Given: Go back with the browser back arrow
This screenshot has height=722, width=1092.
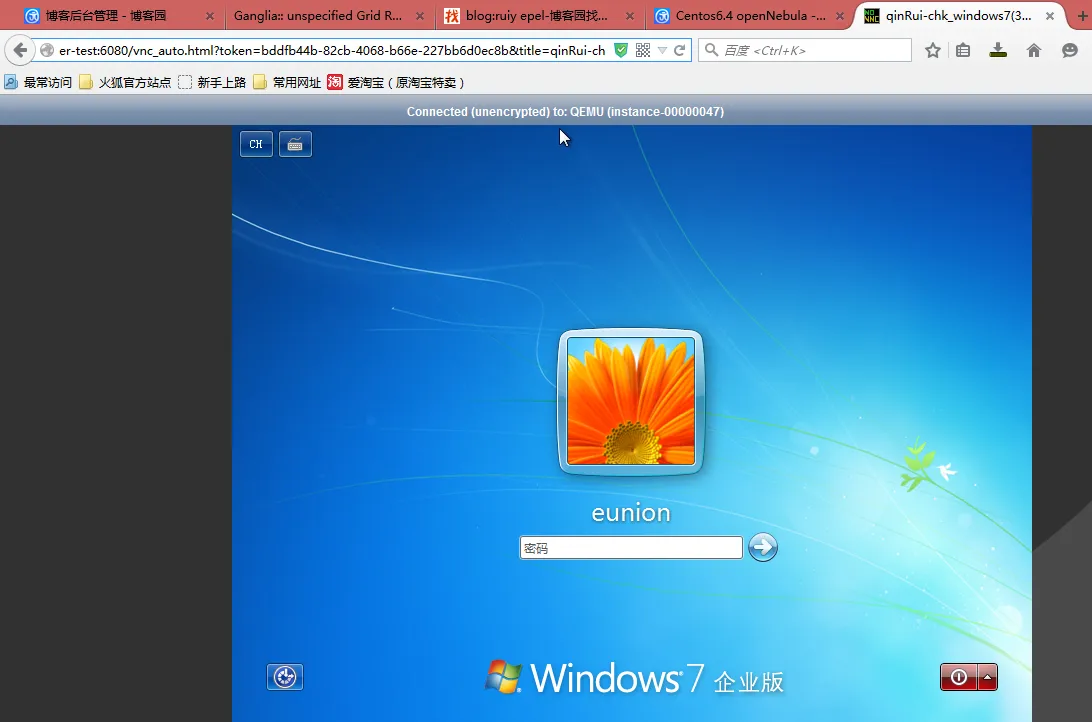Looking at the screenshot, I should pos(20,50).
